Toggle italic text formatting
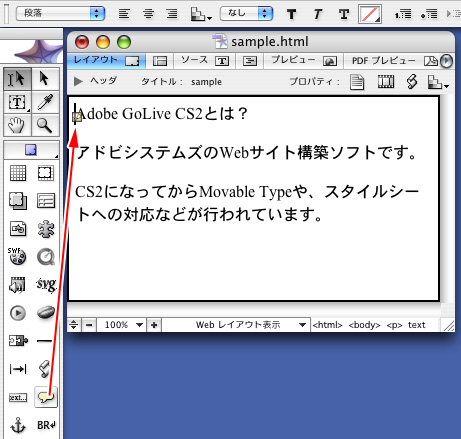 click(x=317, y=14)
